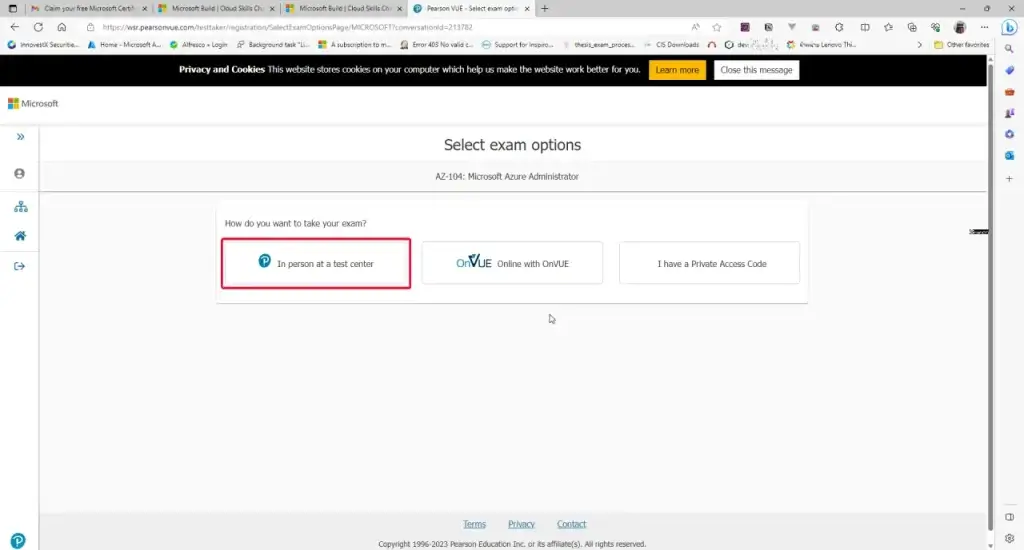Open the Contact footer link

571,524
